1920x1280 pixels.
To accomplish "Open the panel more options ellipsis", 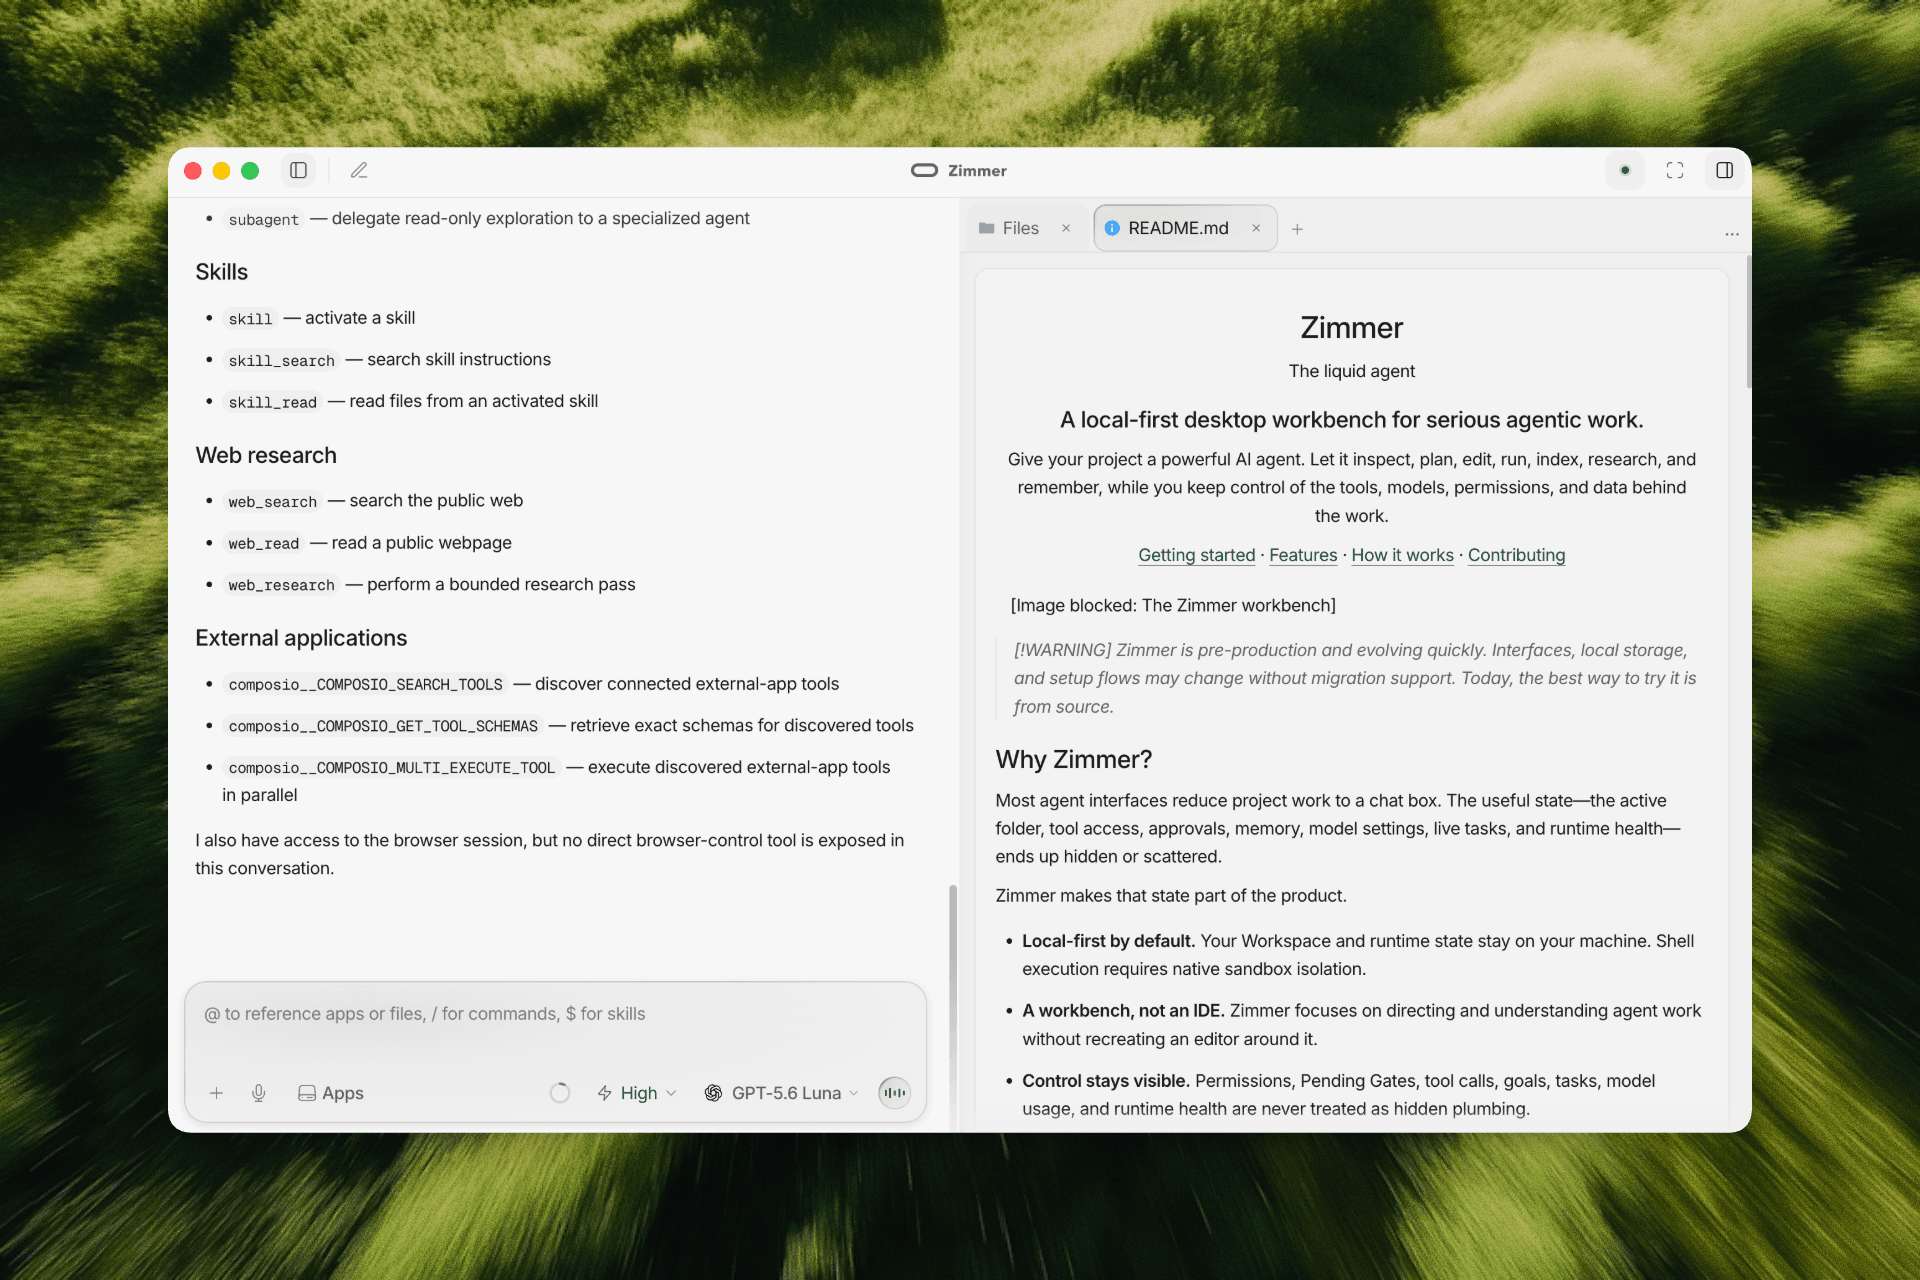I will 1732,232.
